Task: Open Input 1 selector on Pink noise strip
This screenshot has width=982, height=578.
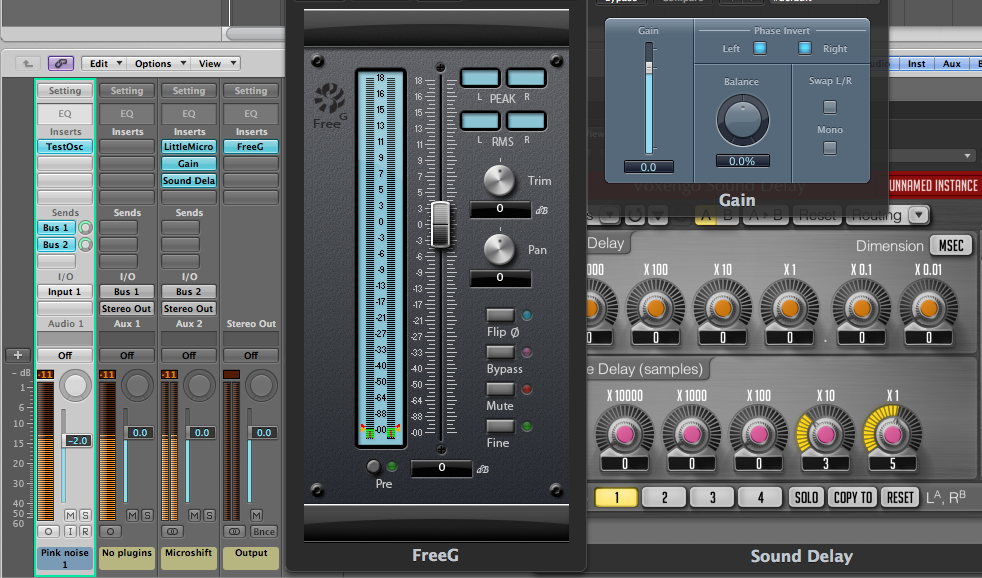Action: [x=65, y=292]
